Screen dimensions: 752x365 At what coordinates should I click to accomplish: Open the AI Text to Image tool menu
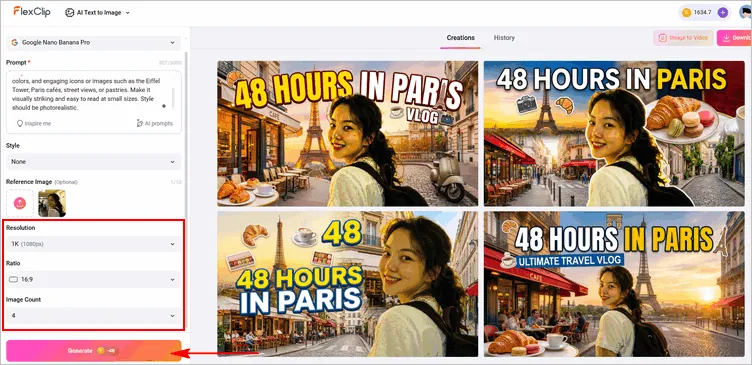(x=97, y=12)
